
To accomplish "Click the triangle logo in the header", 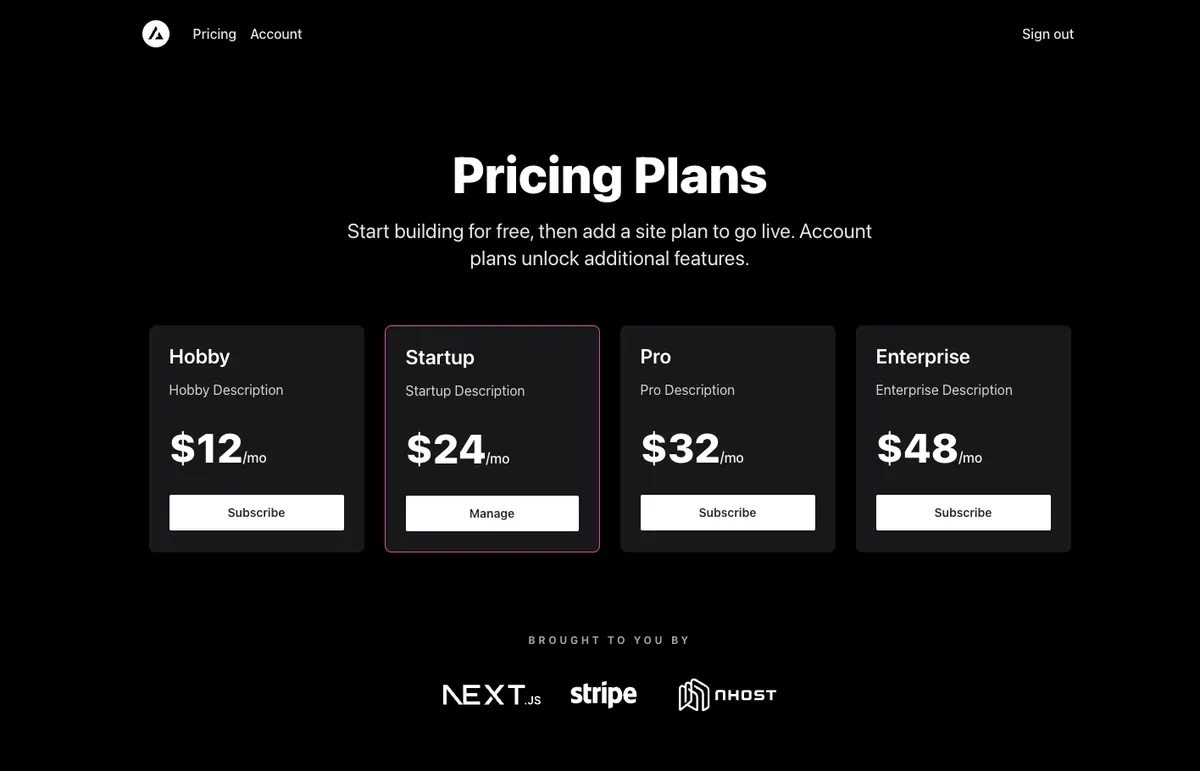I will click(156, 34).
